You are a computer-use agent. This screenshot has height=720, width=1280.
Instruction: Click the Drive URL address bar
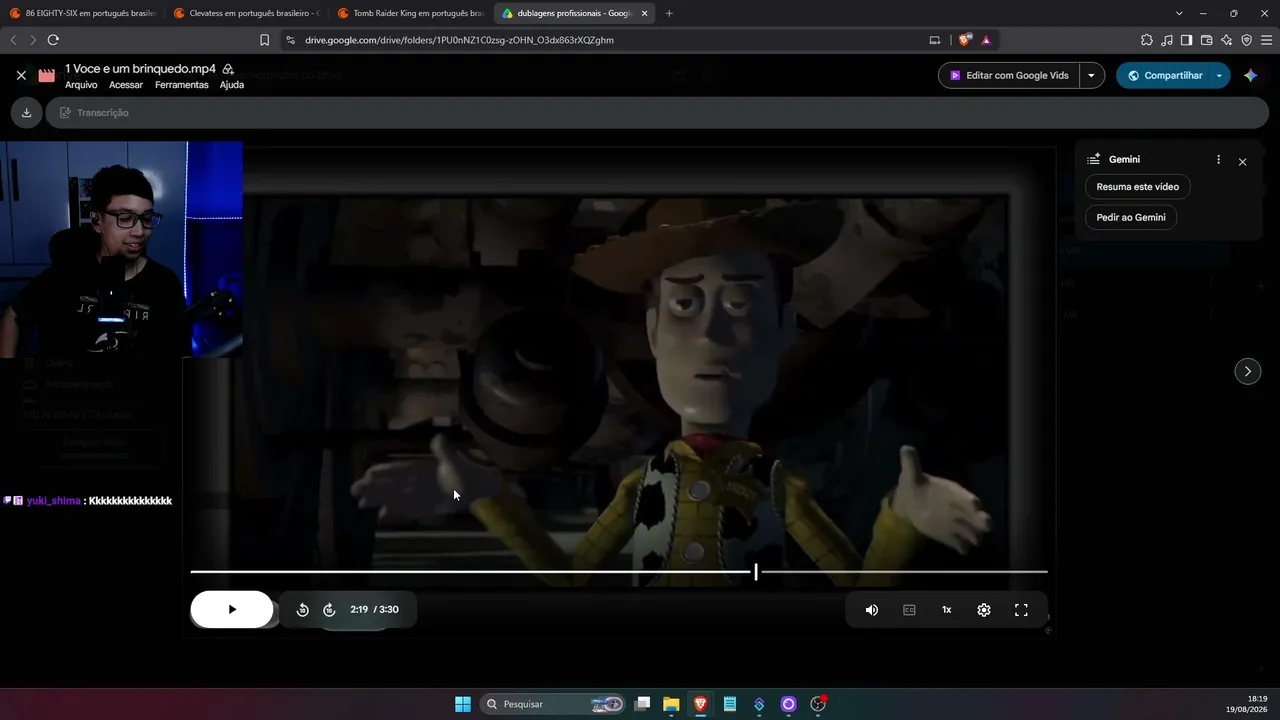(600, 40)
